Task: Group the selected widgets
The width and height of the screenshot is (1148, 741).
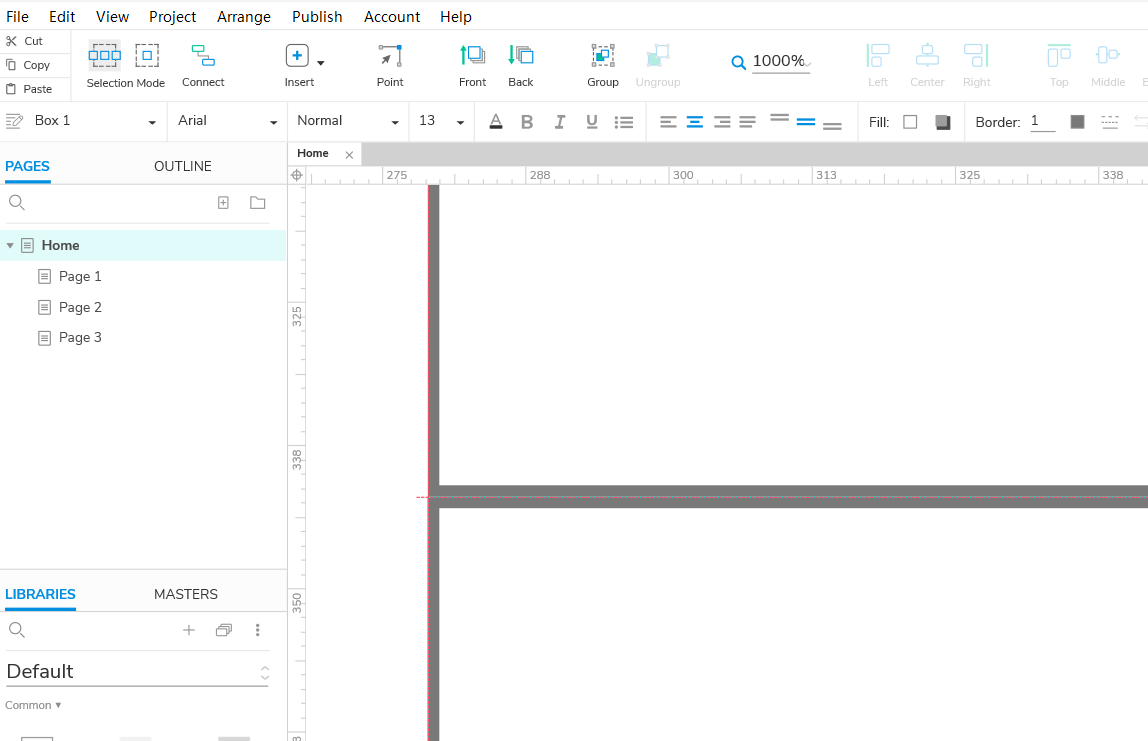Action: click(602, 56)
